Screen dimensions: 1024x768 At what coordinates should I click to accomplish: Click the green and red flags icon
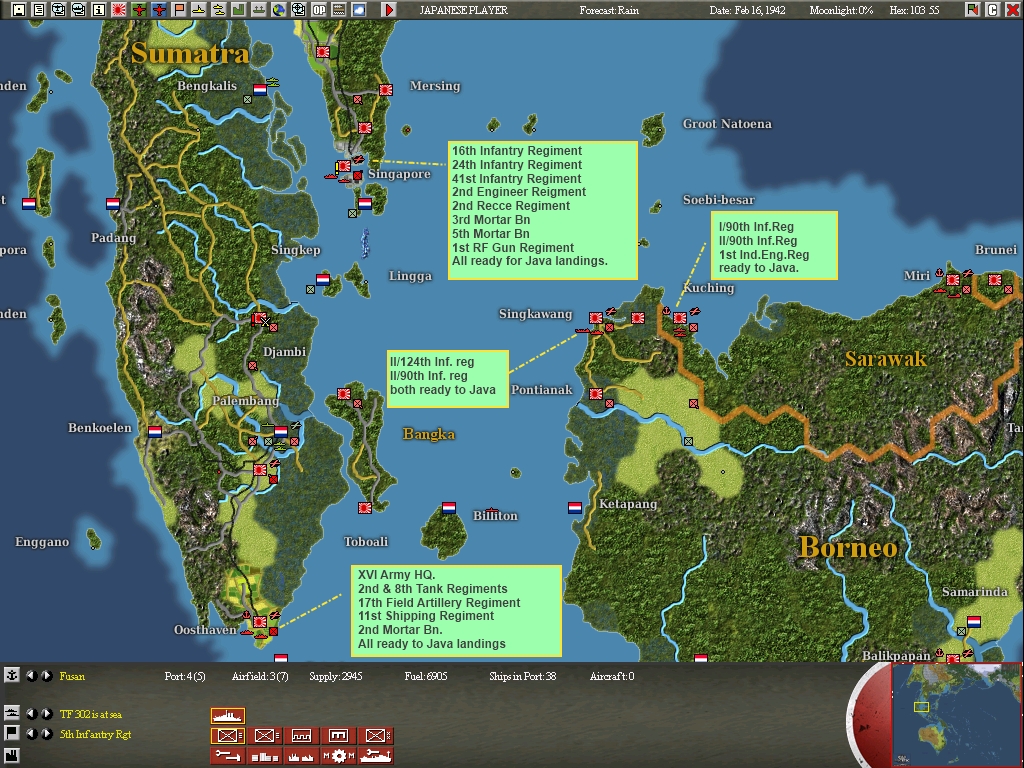(x=973, y=9)
